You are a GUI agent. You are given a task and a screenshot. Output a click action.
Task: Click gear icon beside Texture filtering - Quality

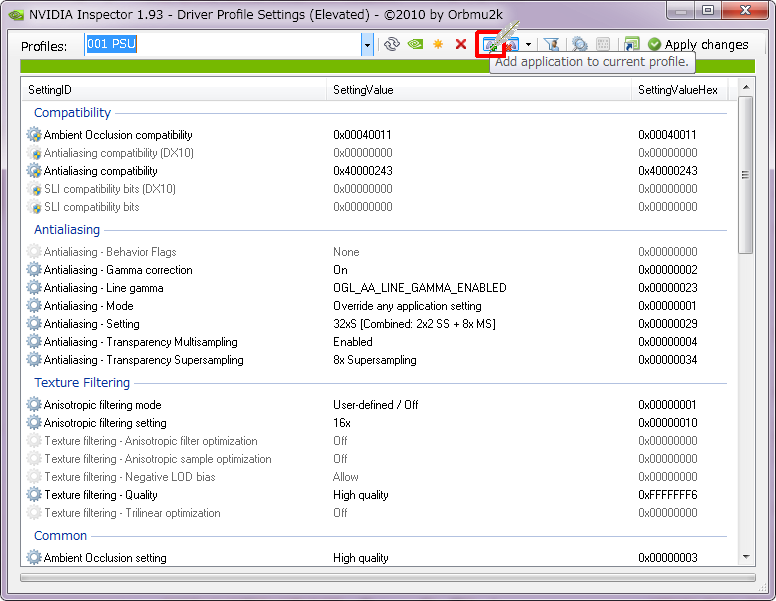coord(34,495)
